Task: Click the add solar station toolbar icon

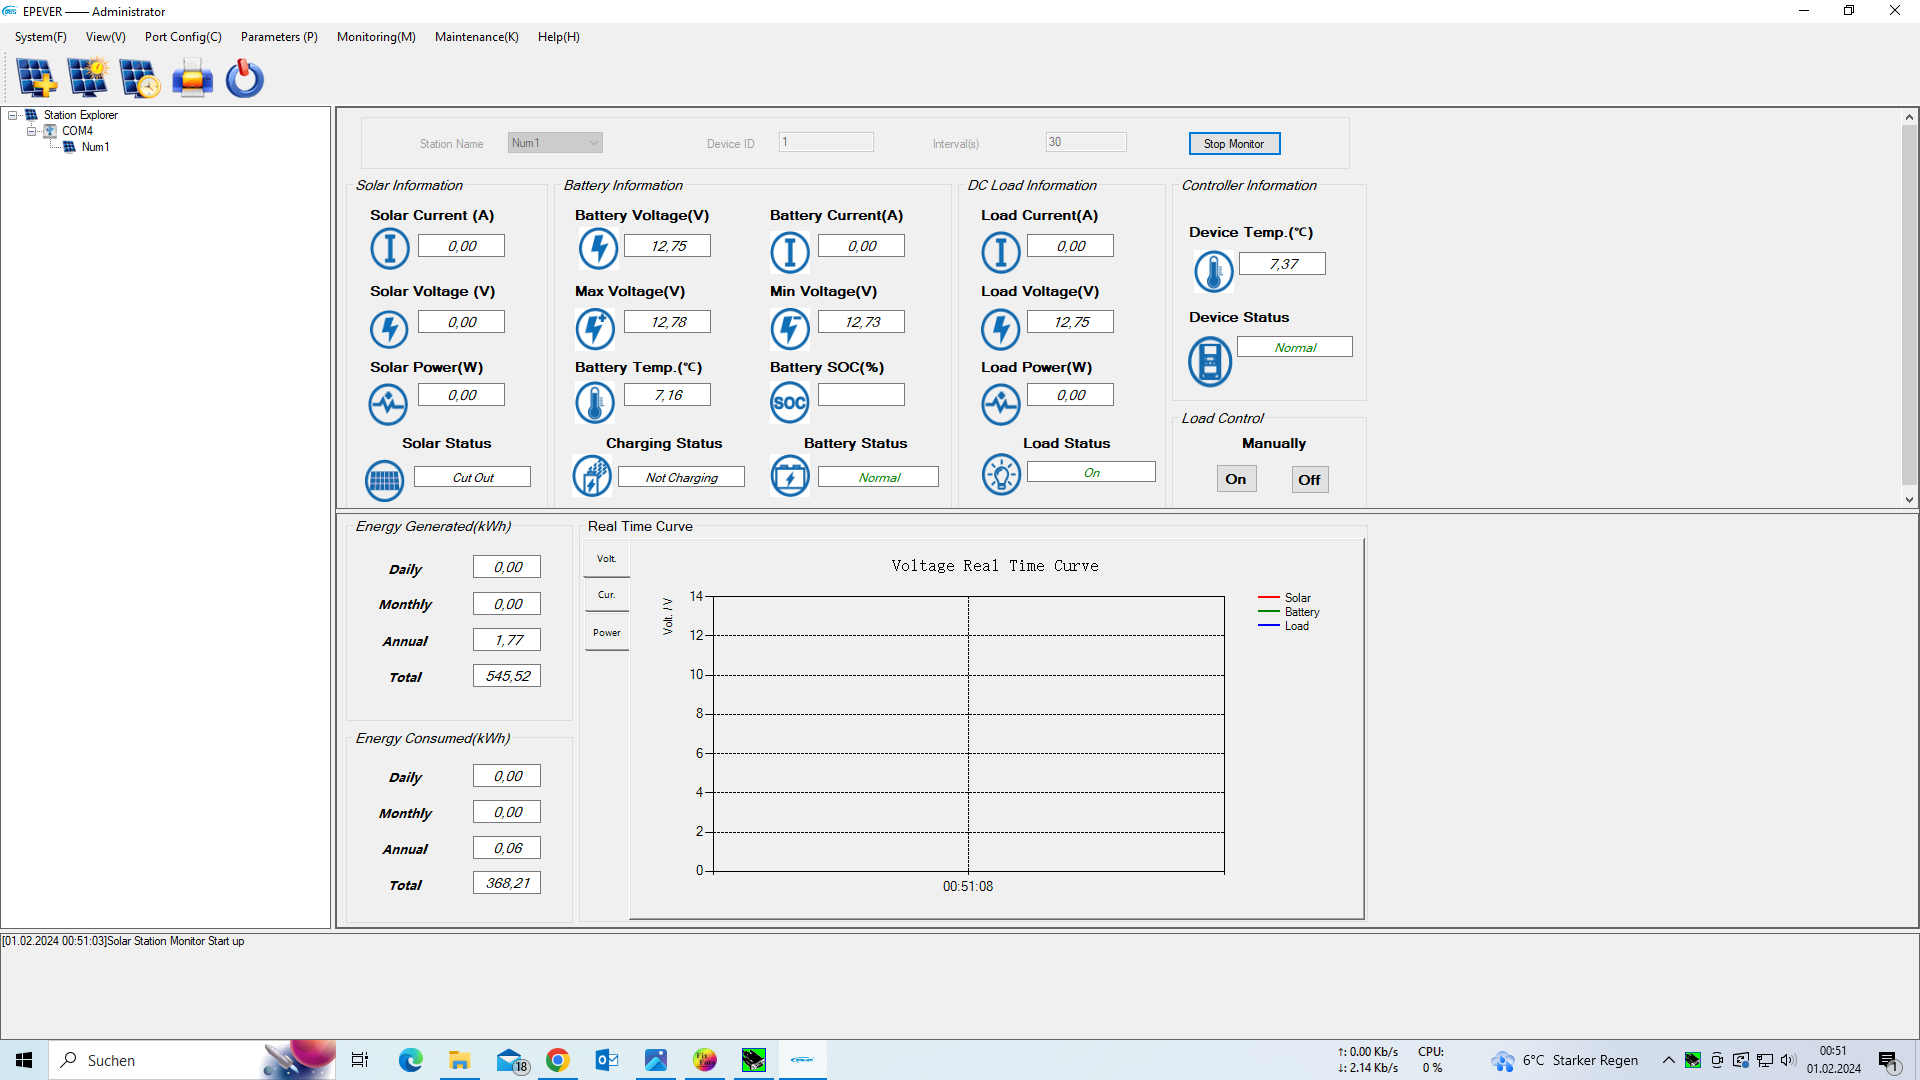Action: 37,78
